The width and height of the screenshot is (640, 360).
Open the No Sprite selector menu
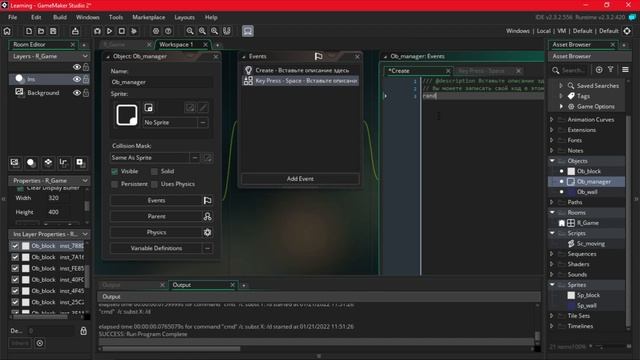[x=203, y=122]
